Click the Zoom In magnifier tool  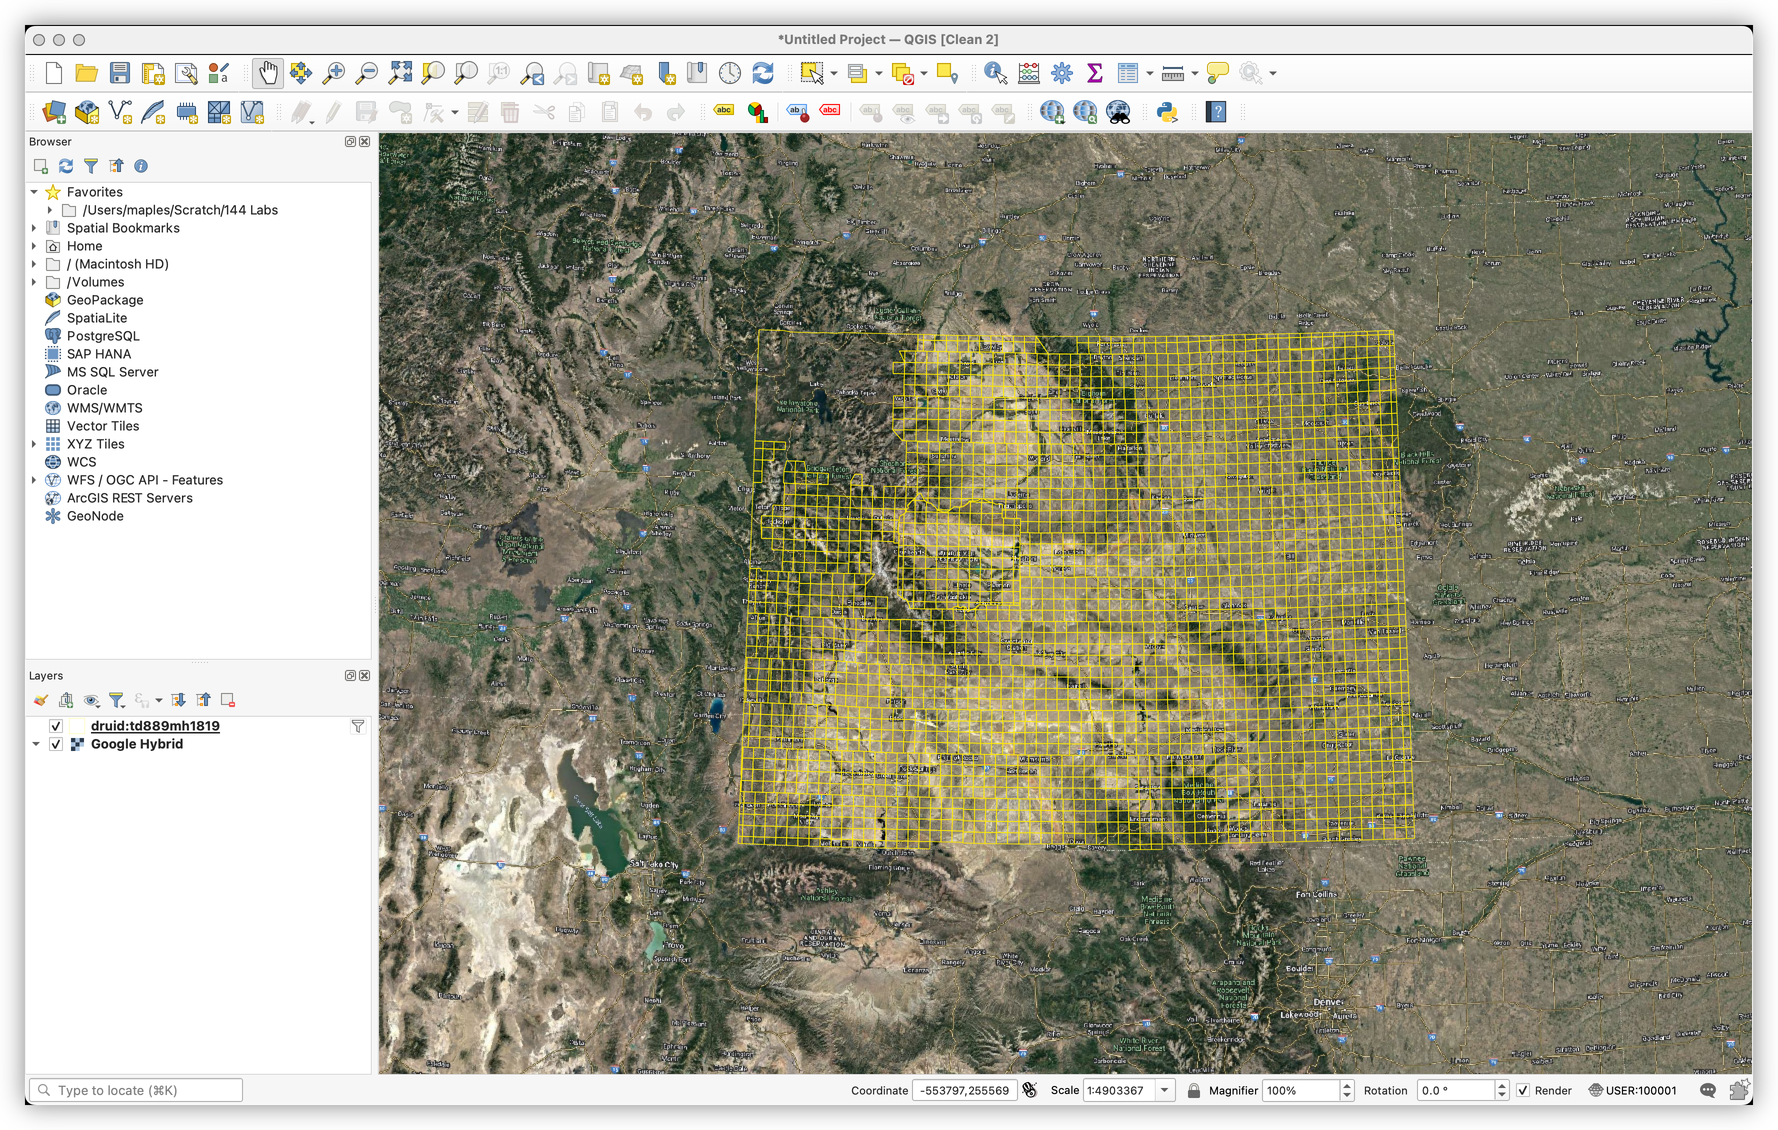334,73
